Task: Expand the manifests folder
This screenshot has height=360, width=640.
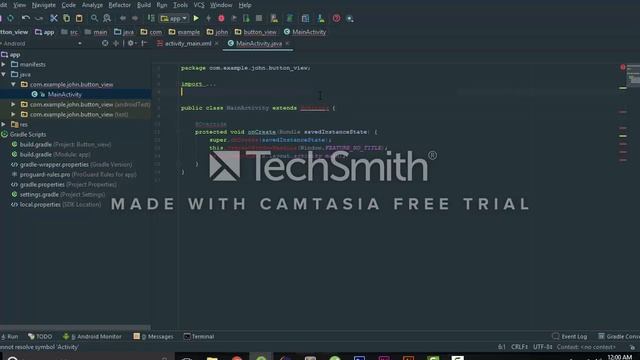Action: 4,64
